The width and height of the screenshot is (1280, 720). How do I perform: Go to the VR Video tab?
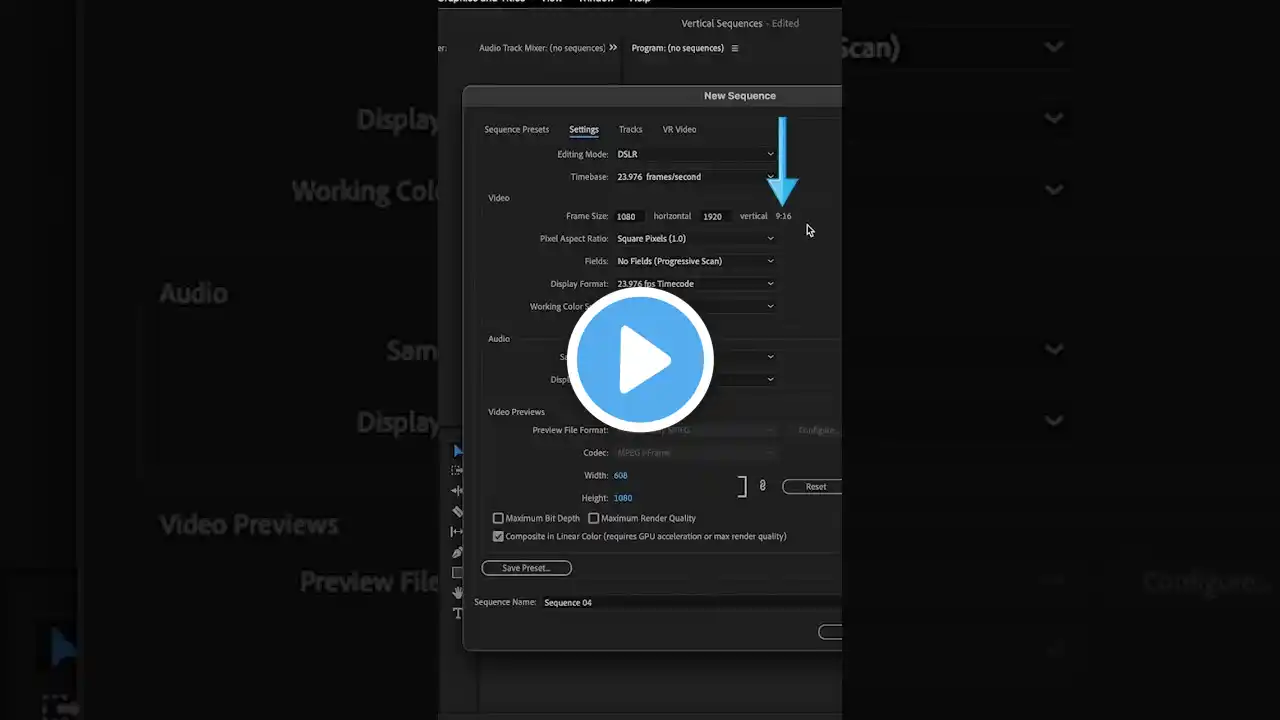(679, 129)
